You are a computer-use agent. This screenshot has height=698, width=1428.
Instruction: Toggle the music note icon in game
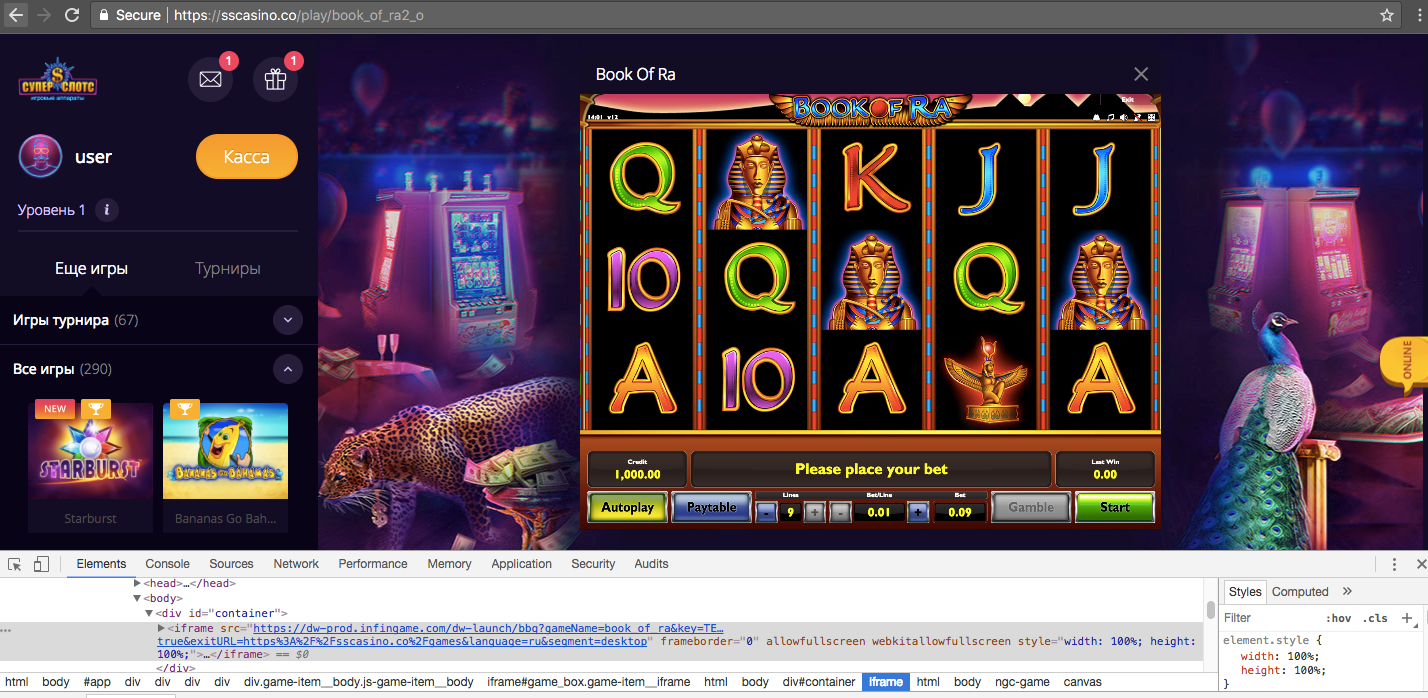pyautogui.click(x=1110, y=117)
